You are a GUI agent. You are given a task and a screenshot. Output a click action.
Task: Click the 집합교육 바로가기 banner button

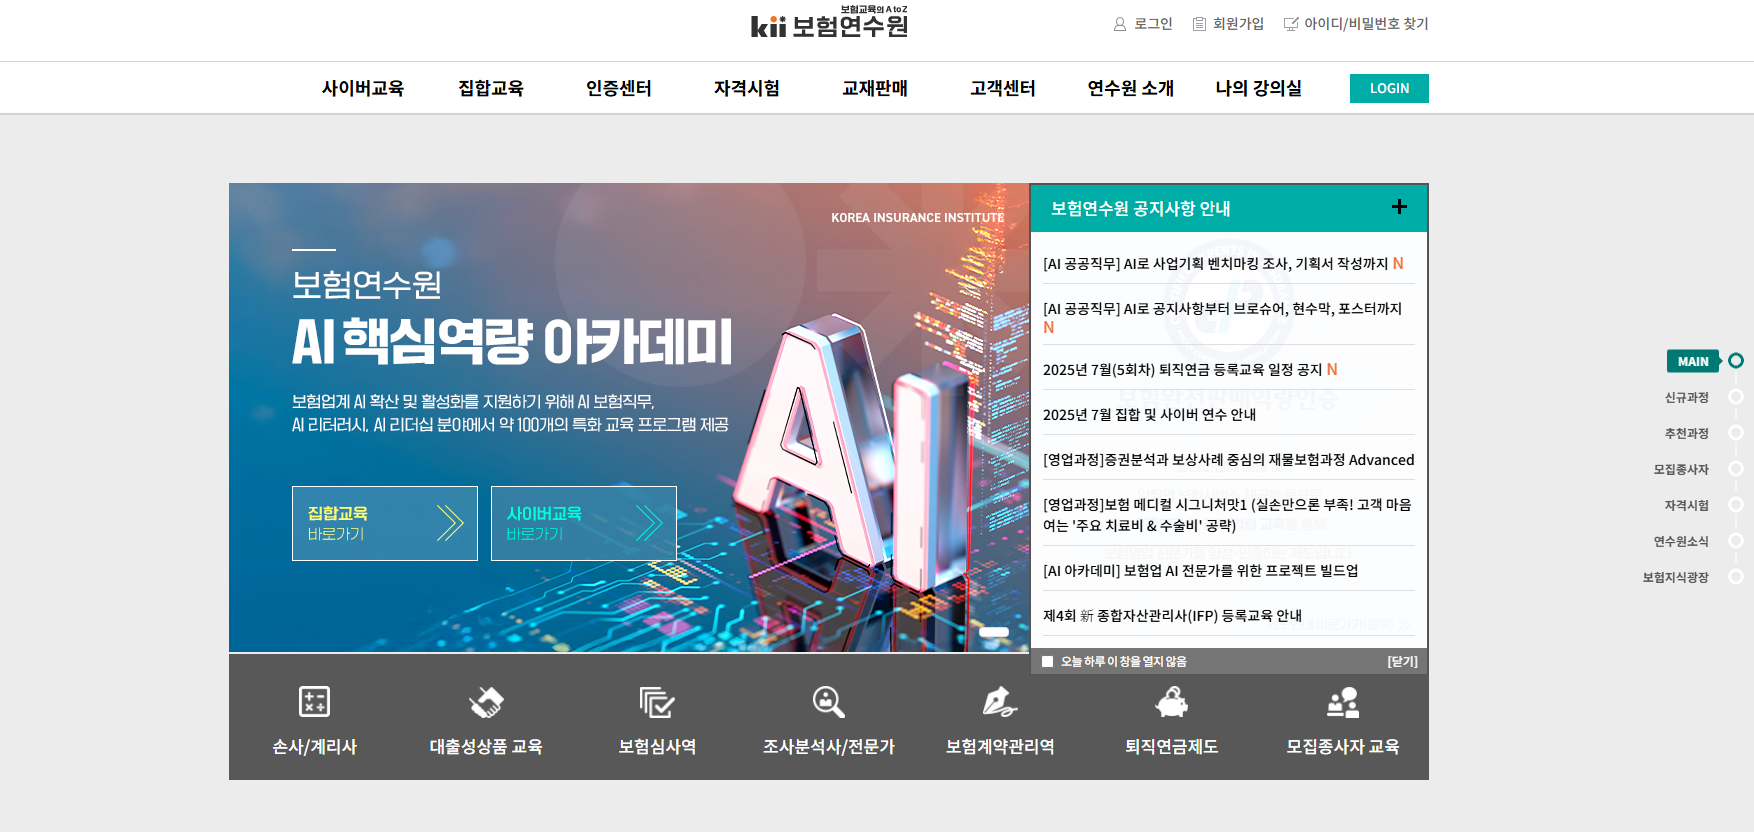pos(385,523)
